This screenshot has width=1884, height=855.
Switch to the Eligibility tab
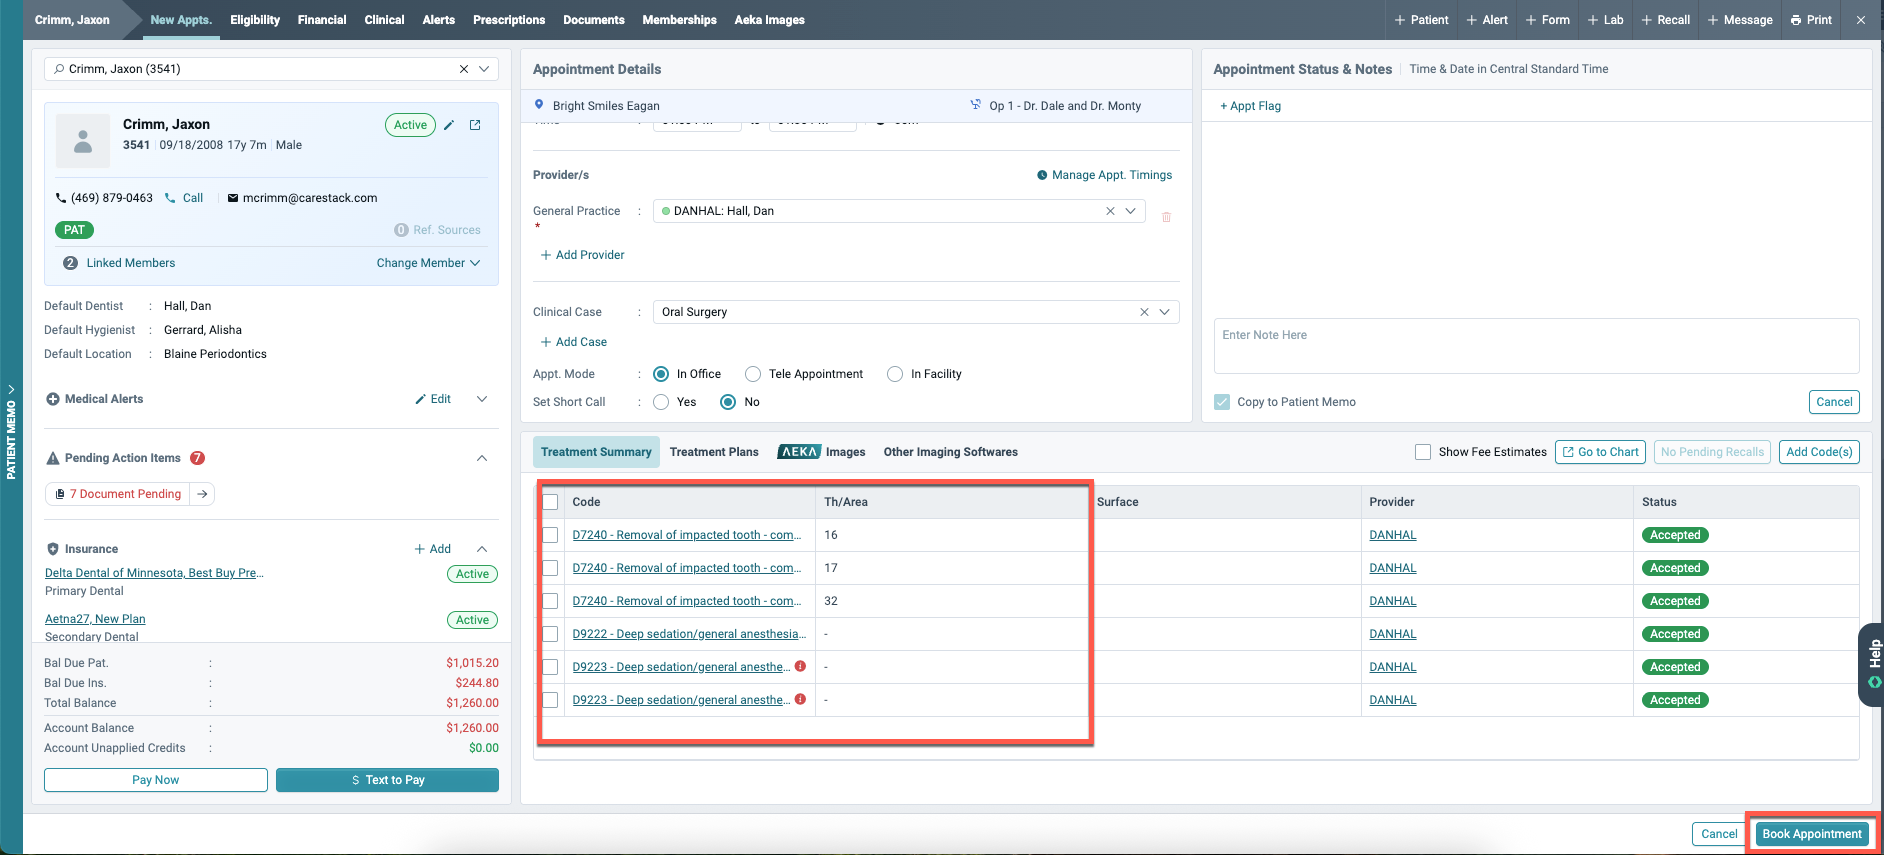click(x=255, y=20)
